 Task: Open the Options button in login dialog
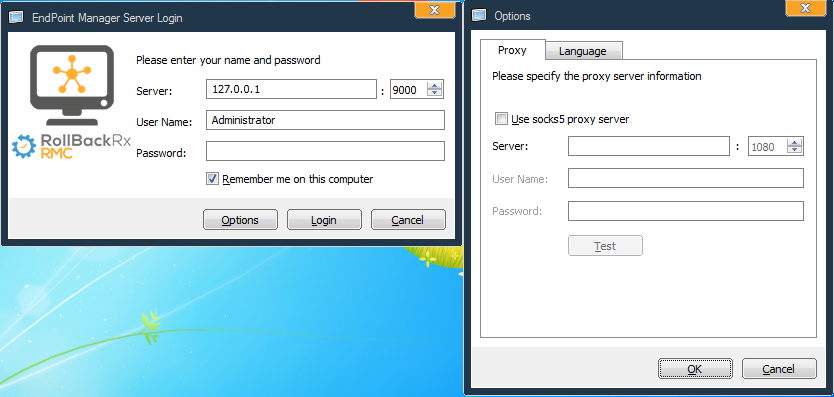(x=240, y=220)
